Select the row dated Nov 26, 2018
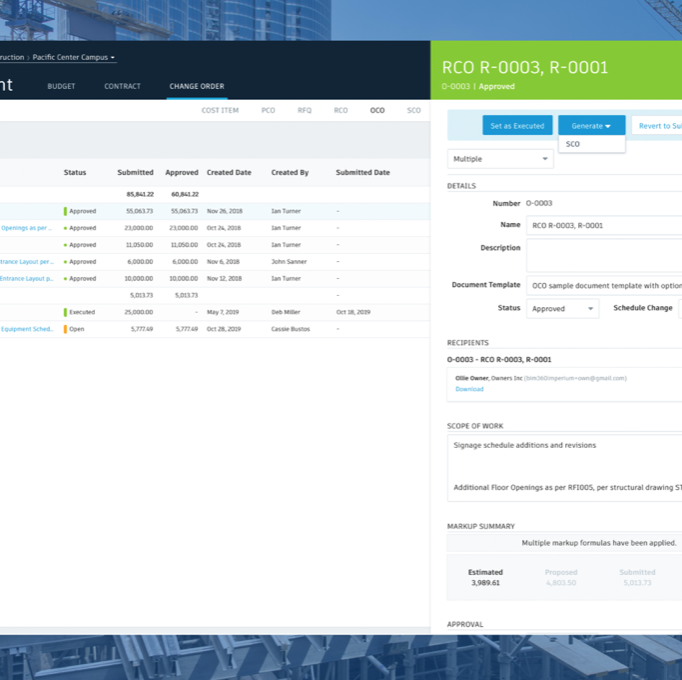This screenshot has width=682, height=680. coord(215,211)
